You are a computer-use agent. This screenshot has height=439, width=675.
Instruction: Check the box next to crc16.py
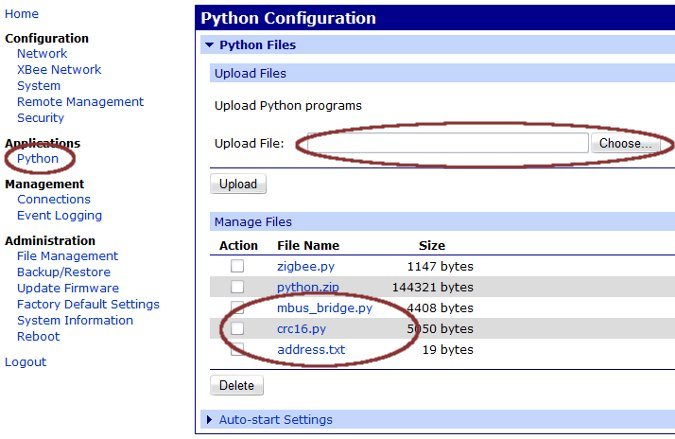237,329
